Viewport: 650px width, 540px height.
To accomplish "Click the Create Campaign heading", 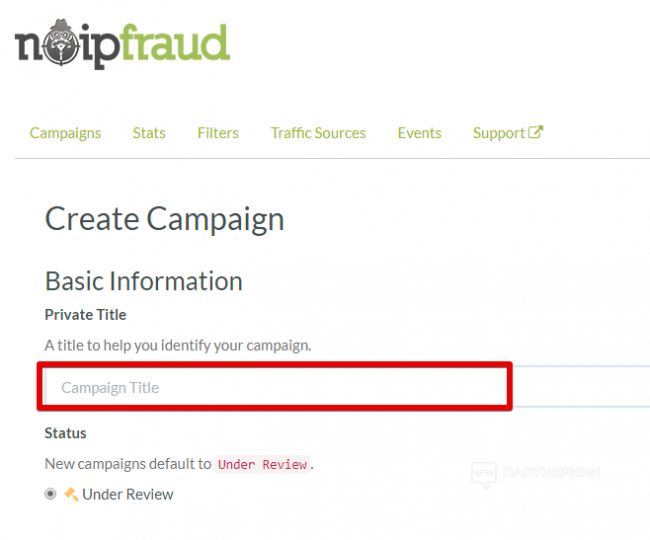I will coord(165,219).
